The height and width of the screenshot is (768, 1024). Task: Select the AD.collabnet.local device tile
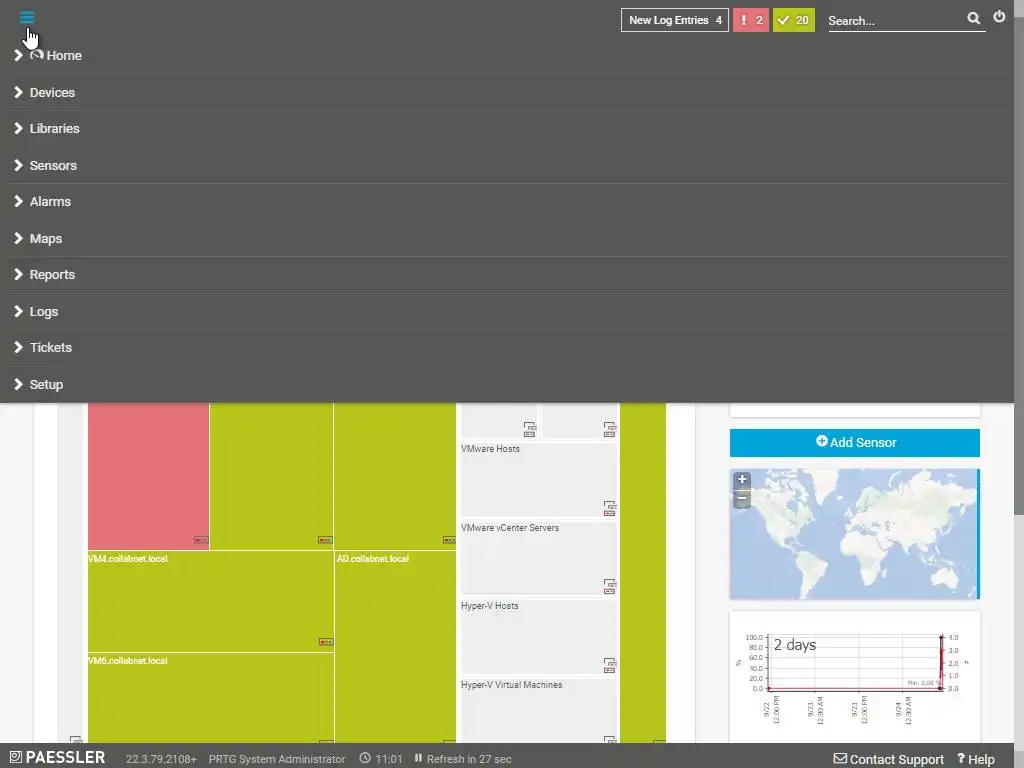[x=395, y=647]
